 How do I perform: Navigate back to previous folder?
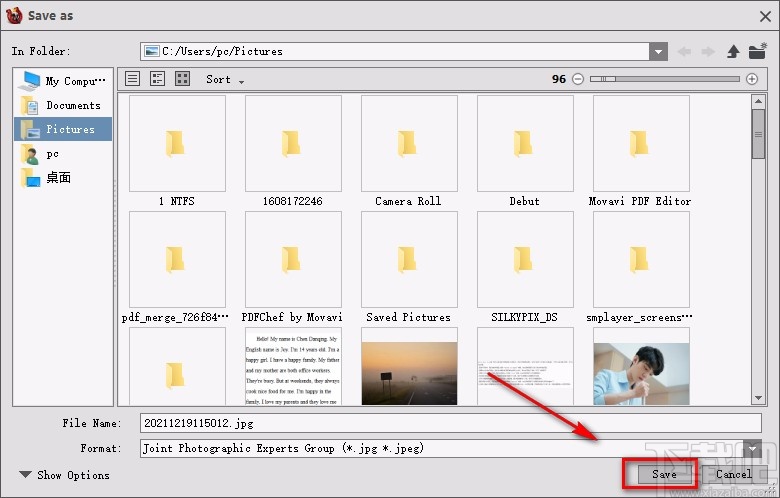point(684,51)
